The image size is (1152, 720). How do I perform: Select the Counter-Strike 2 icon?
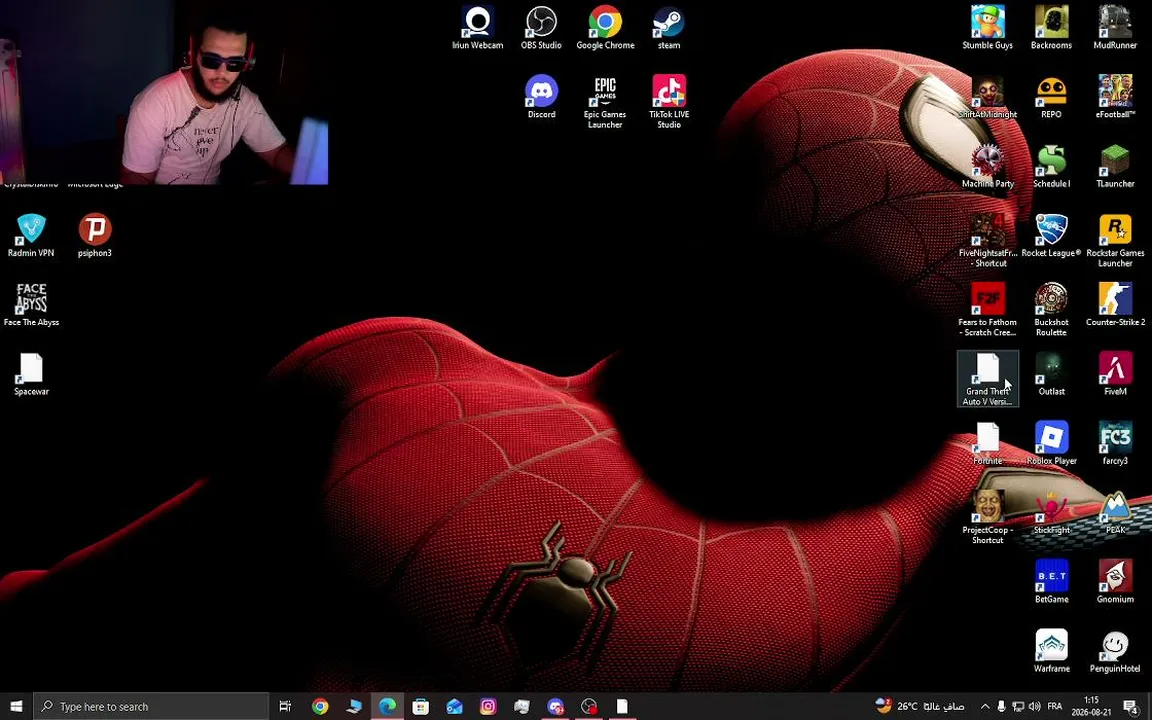[1115, 304]
